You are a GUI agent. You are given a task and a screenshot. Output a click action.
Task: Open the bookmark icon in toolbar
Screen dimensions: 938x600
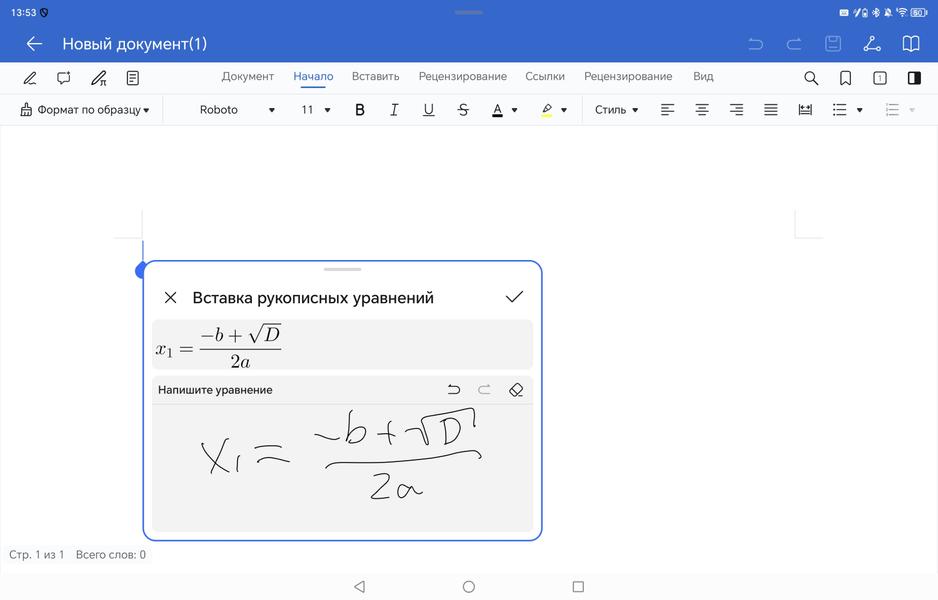(845, 77)
